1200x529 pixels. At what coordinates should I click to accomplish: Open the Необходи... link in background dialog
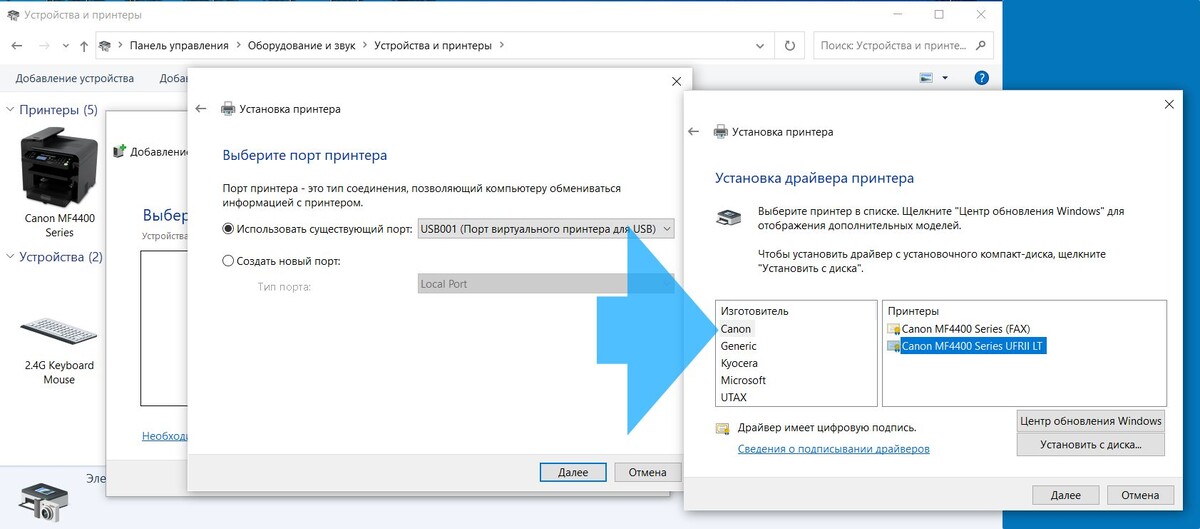pos(164,436)
